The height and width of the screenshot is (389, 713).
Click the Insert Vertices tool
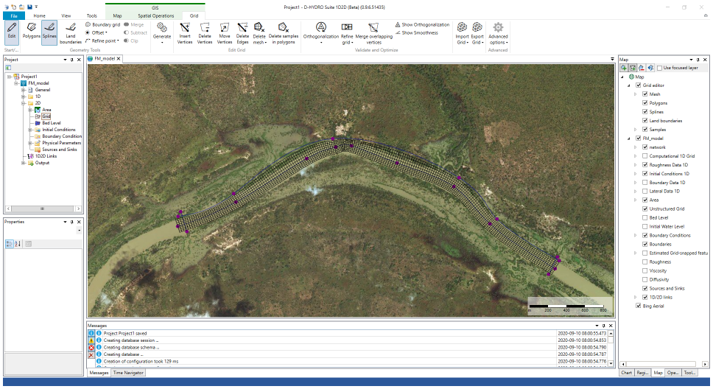(x=185, y=33)
